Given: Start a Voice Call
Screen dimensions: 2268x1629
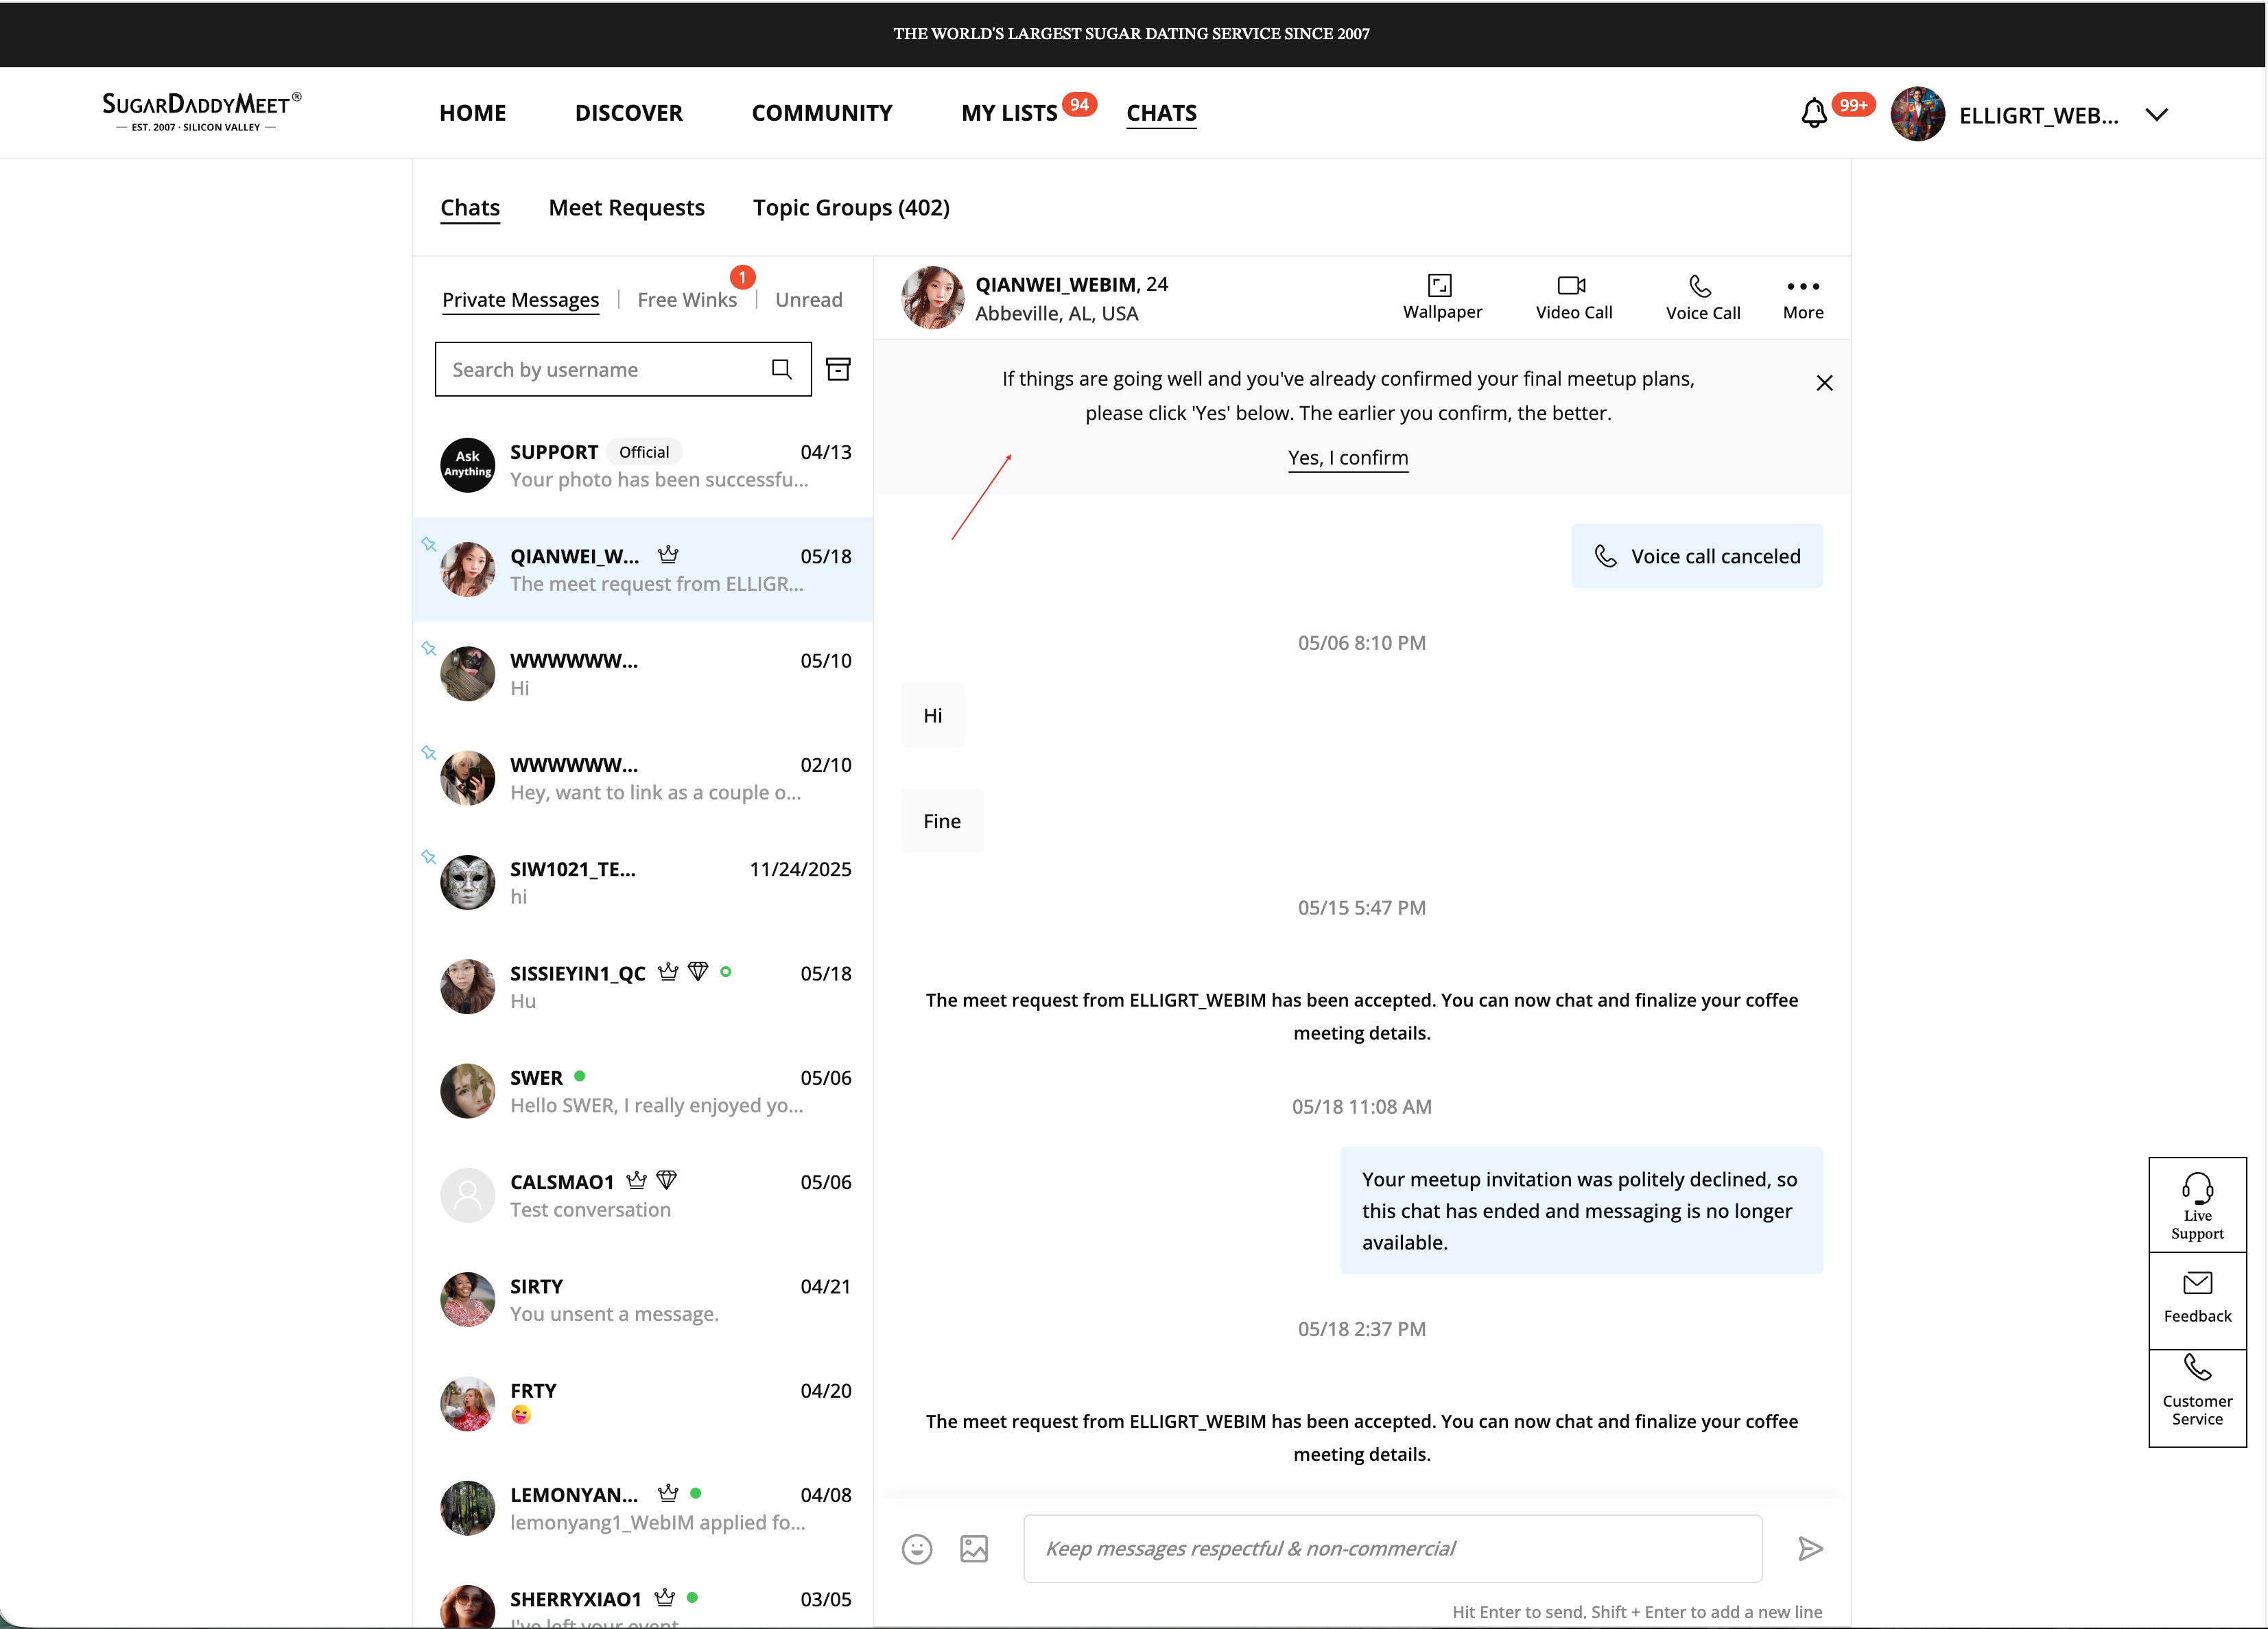Looking at the screenshot, I should tap(1702, 297).
